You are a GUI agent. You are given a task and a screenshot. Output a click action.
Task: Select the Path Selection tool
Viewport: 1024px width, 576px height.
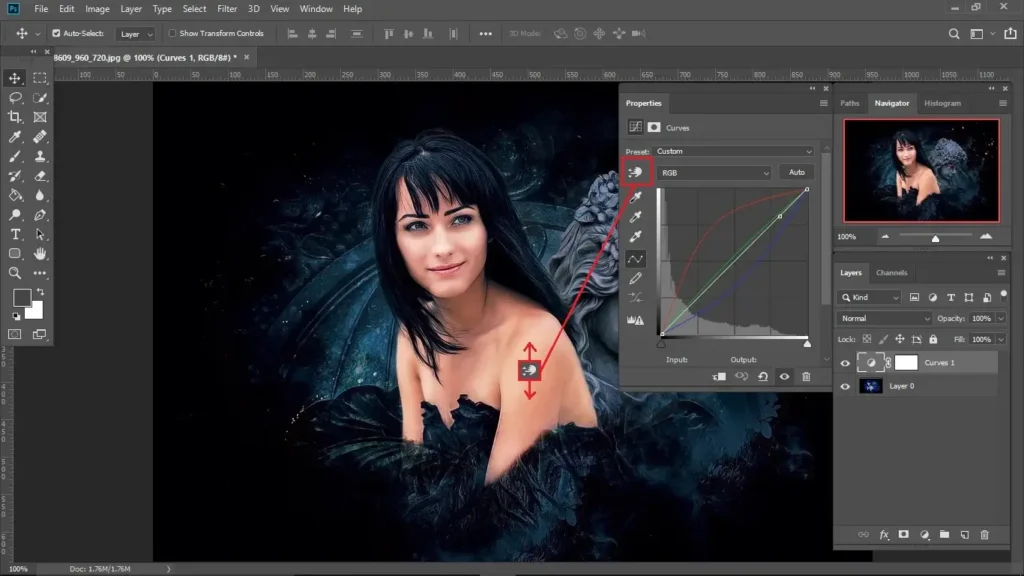pos(40,234)
